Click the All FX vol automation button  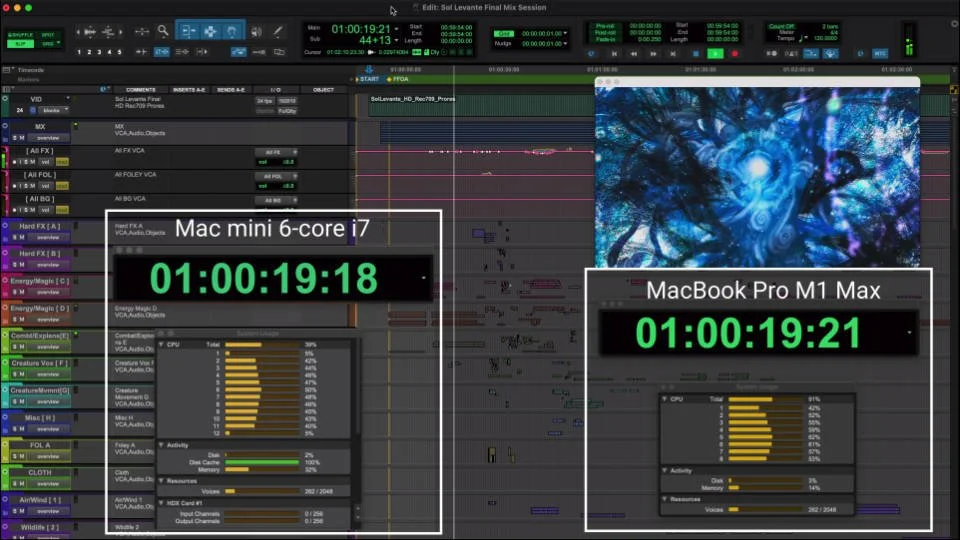(x=45, y=162)
